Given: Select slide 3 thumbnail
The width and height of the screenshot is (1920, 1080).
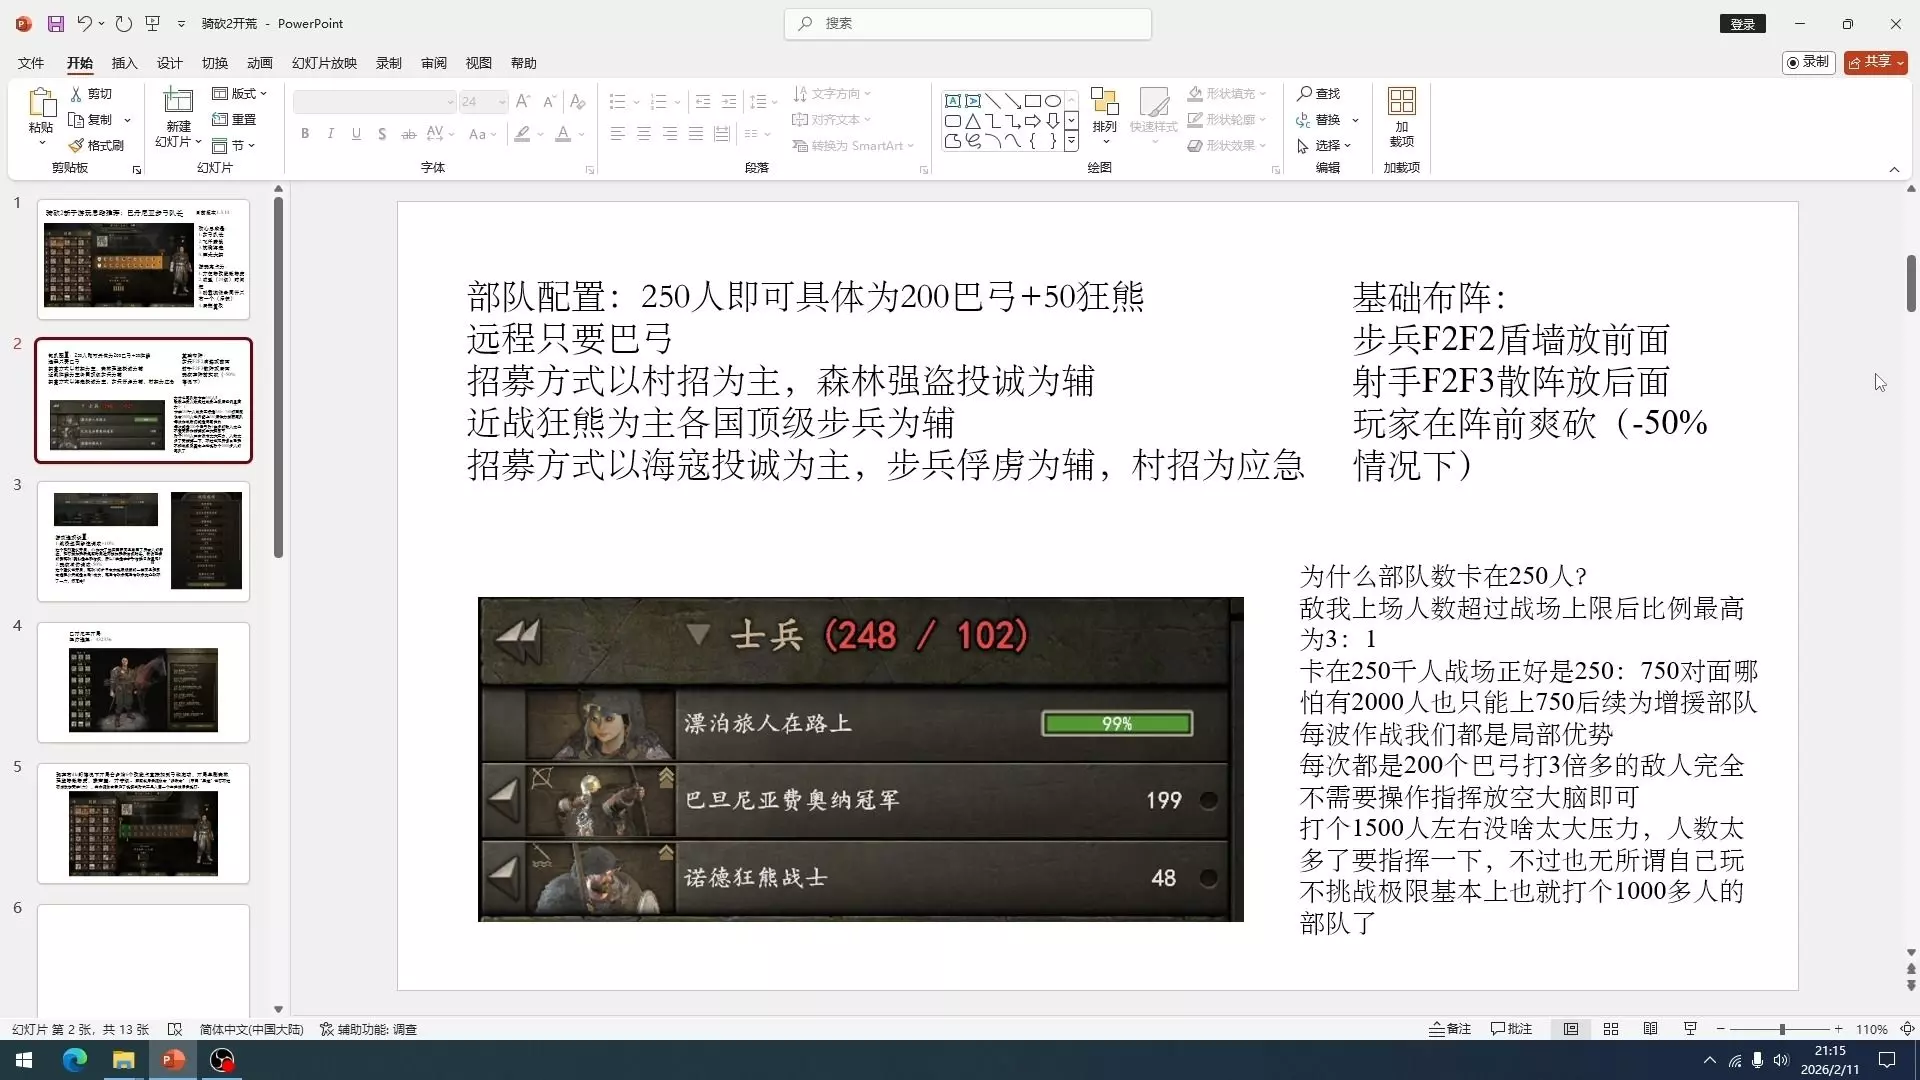Looking at the screenshot, I should (143, 541).
